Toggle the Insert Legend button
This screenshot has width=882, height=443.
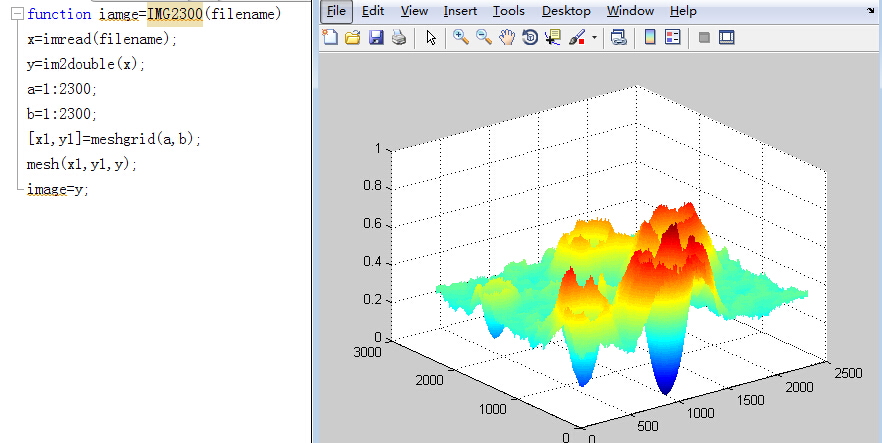pyautogui.click(x=672, y=38)
